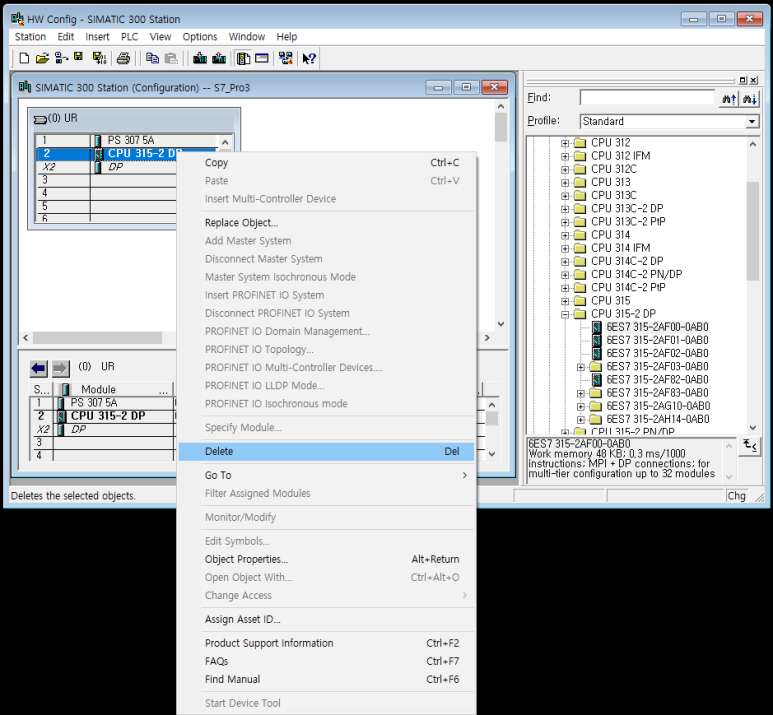This screenshot has height=715, width=773.
Task: Click the search up binoculars icon
Action: (729, 99)
